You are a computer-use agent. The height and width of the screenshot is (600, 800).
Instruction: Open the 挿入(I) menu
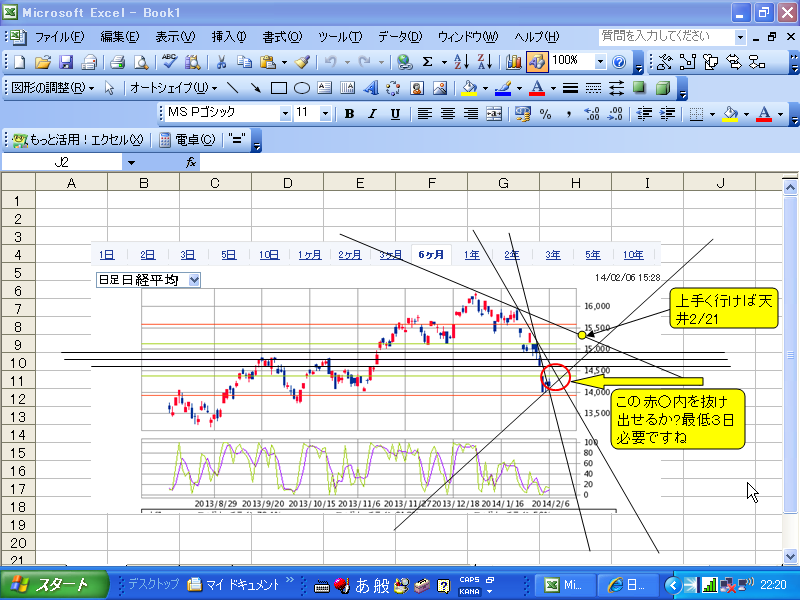click(228, 37)
